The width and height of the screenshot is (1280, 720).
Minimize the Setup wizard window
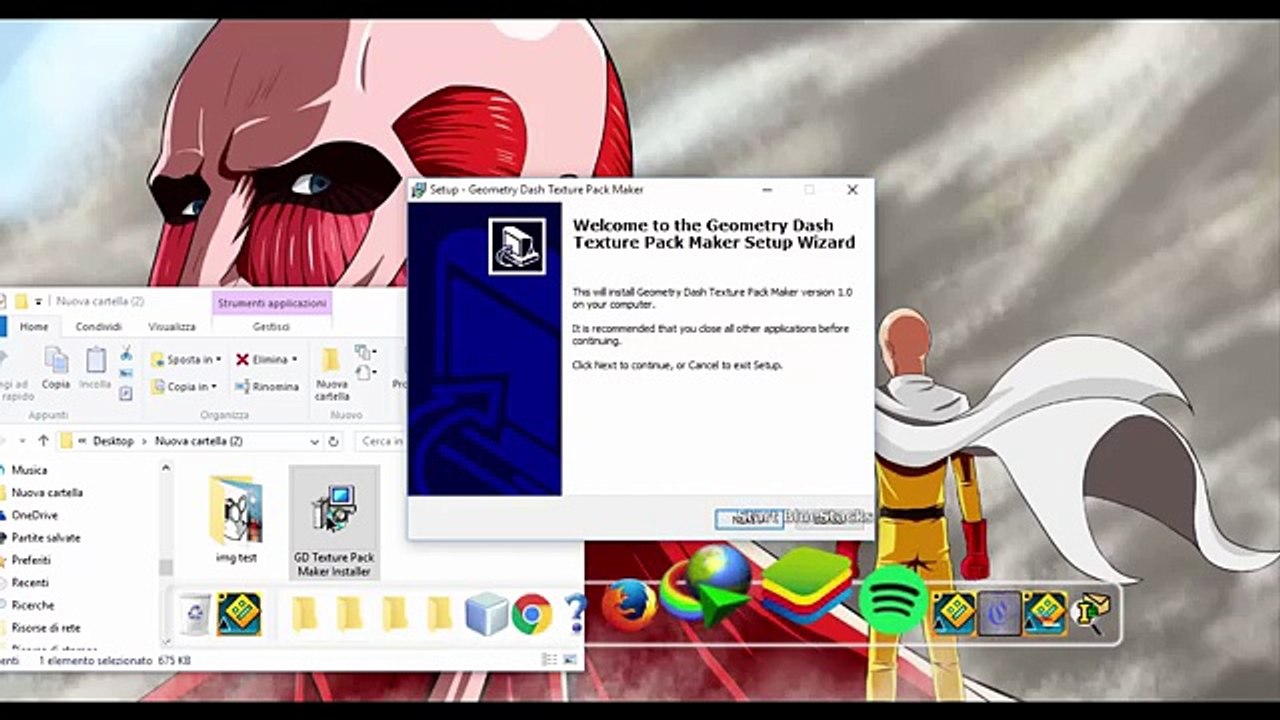pyautogui.click(x=767, y=189)
